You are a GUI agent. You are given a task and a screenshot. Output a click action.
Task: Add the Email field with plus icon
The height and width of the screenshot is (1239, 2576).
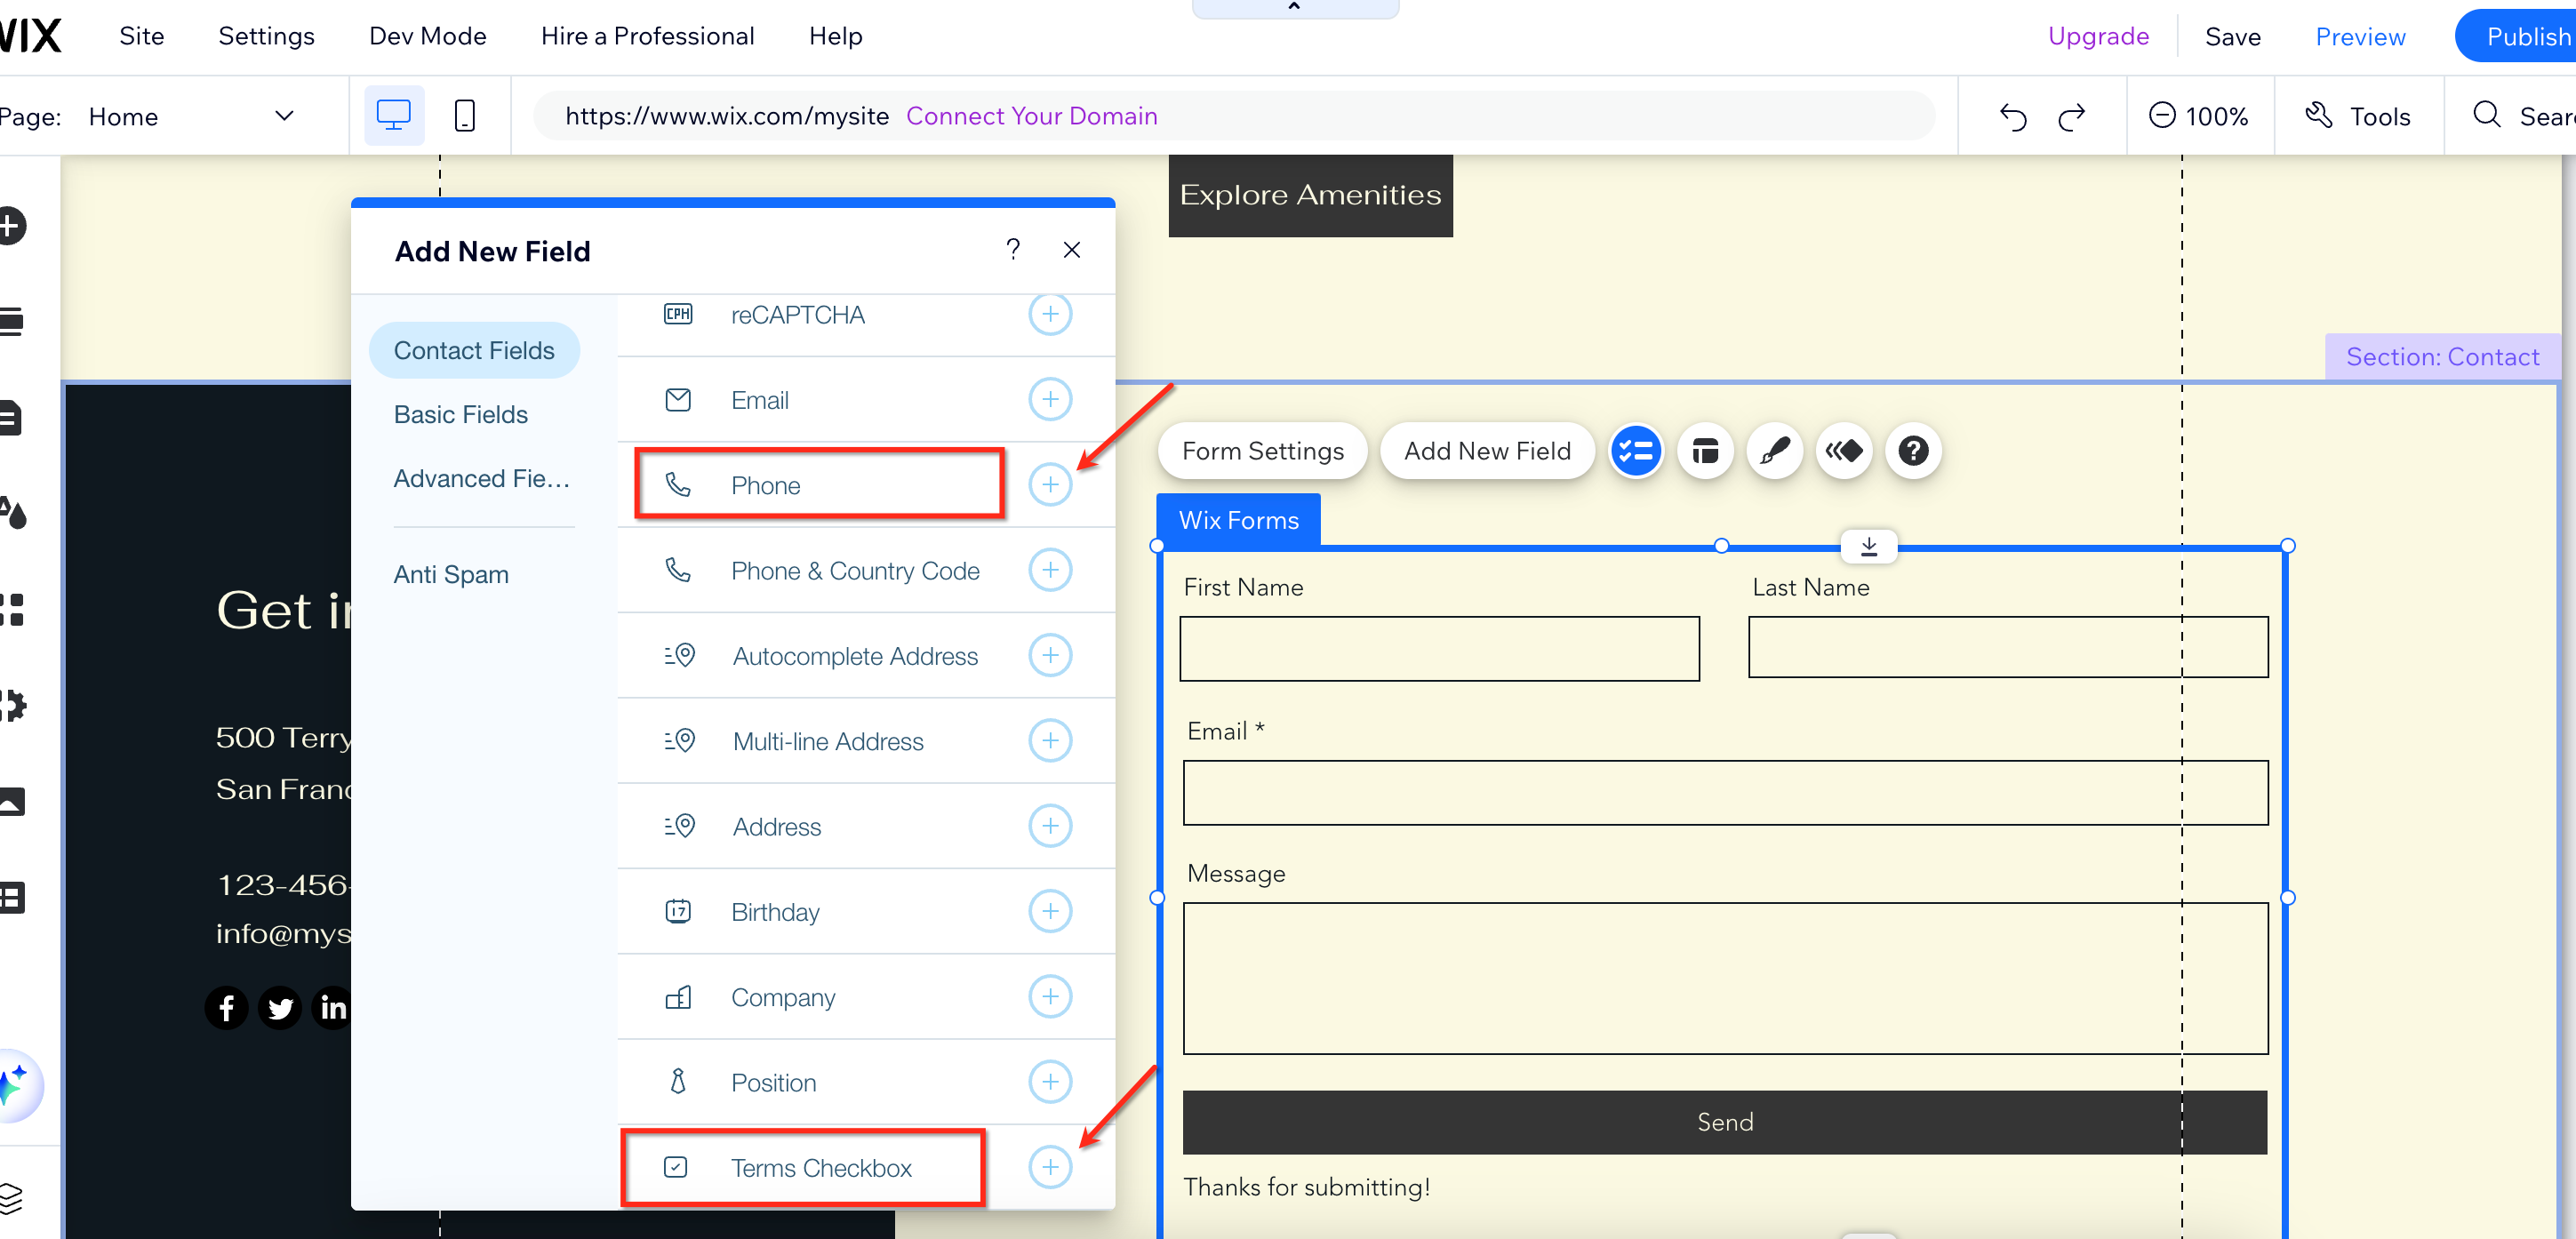(1050, 400)
